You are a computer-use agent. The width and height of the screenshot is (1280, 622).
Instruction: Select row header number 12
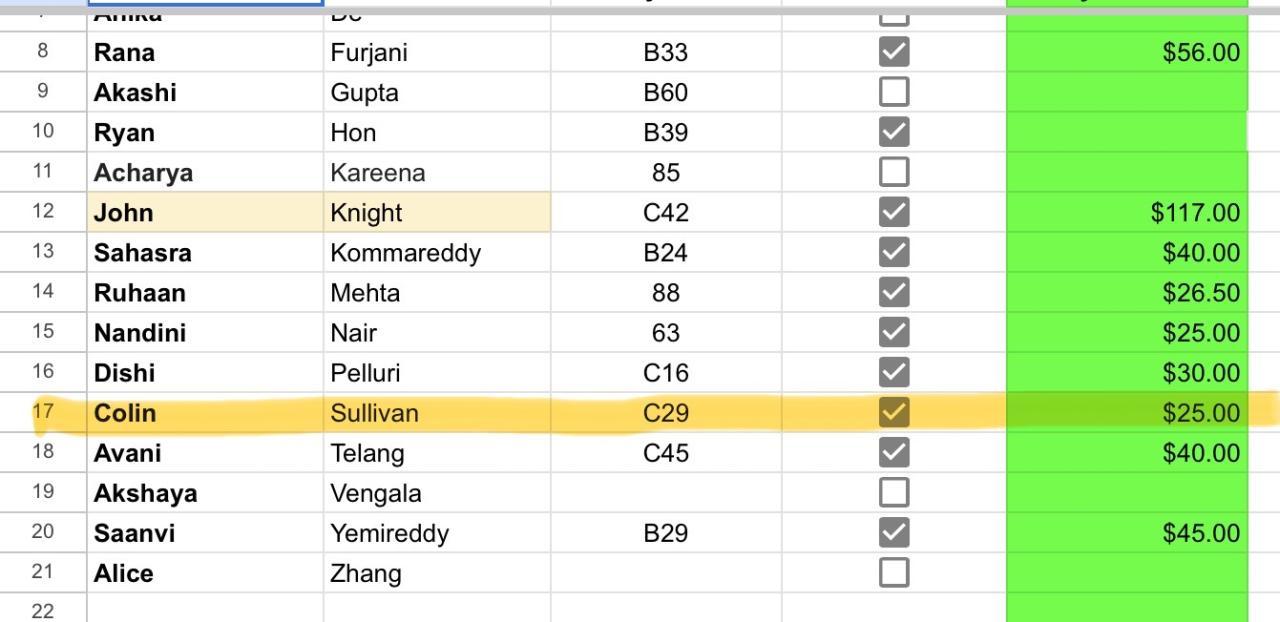click(43, 212)
